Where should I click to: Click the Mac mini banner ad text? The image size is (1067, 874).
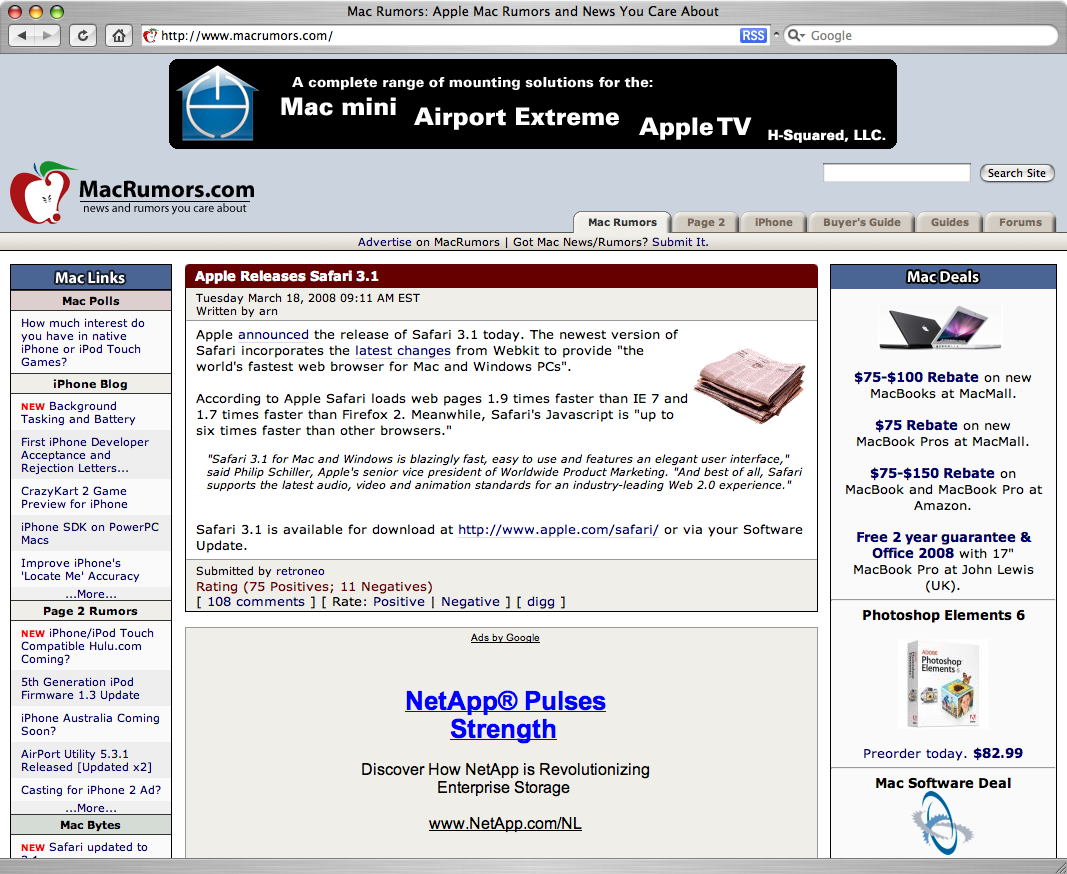(x=338, y=107)
